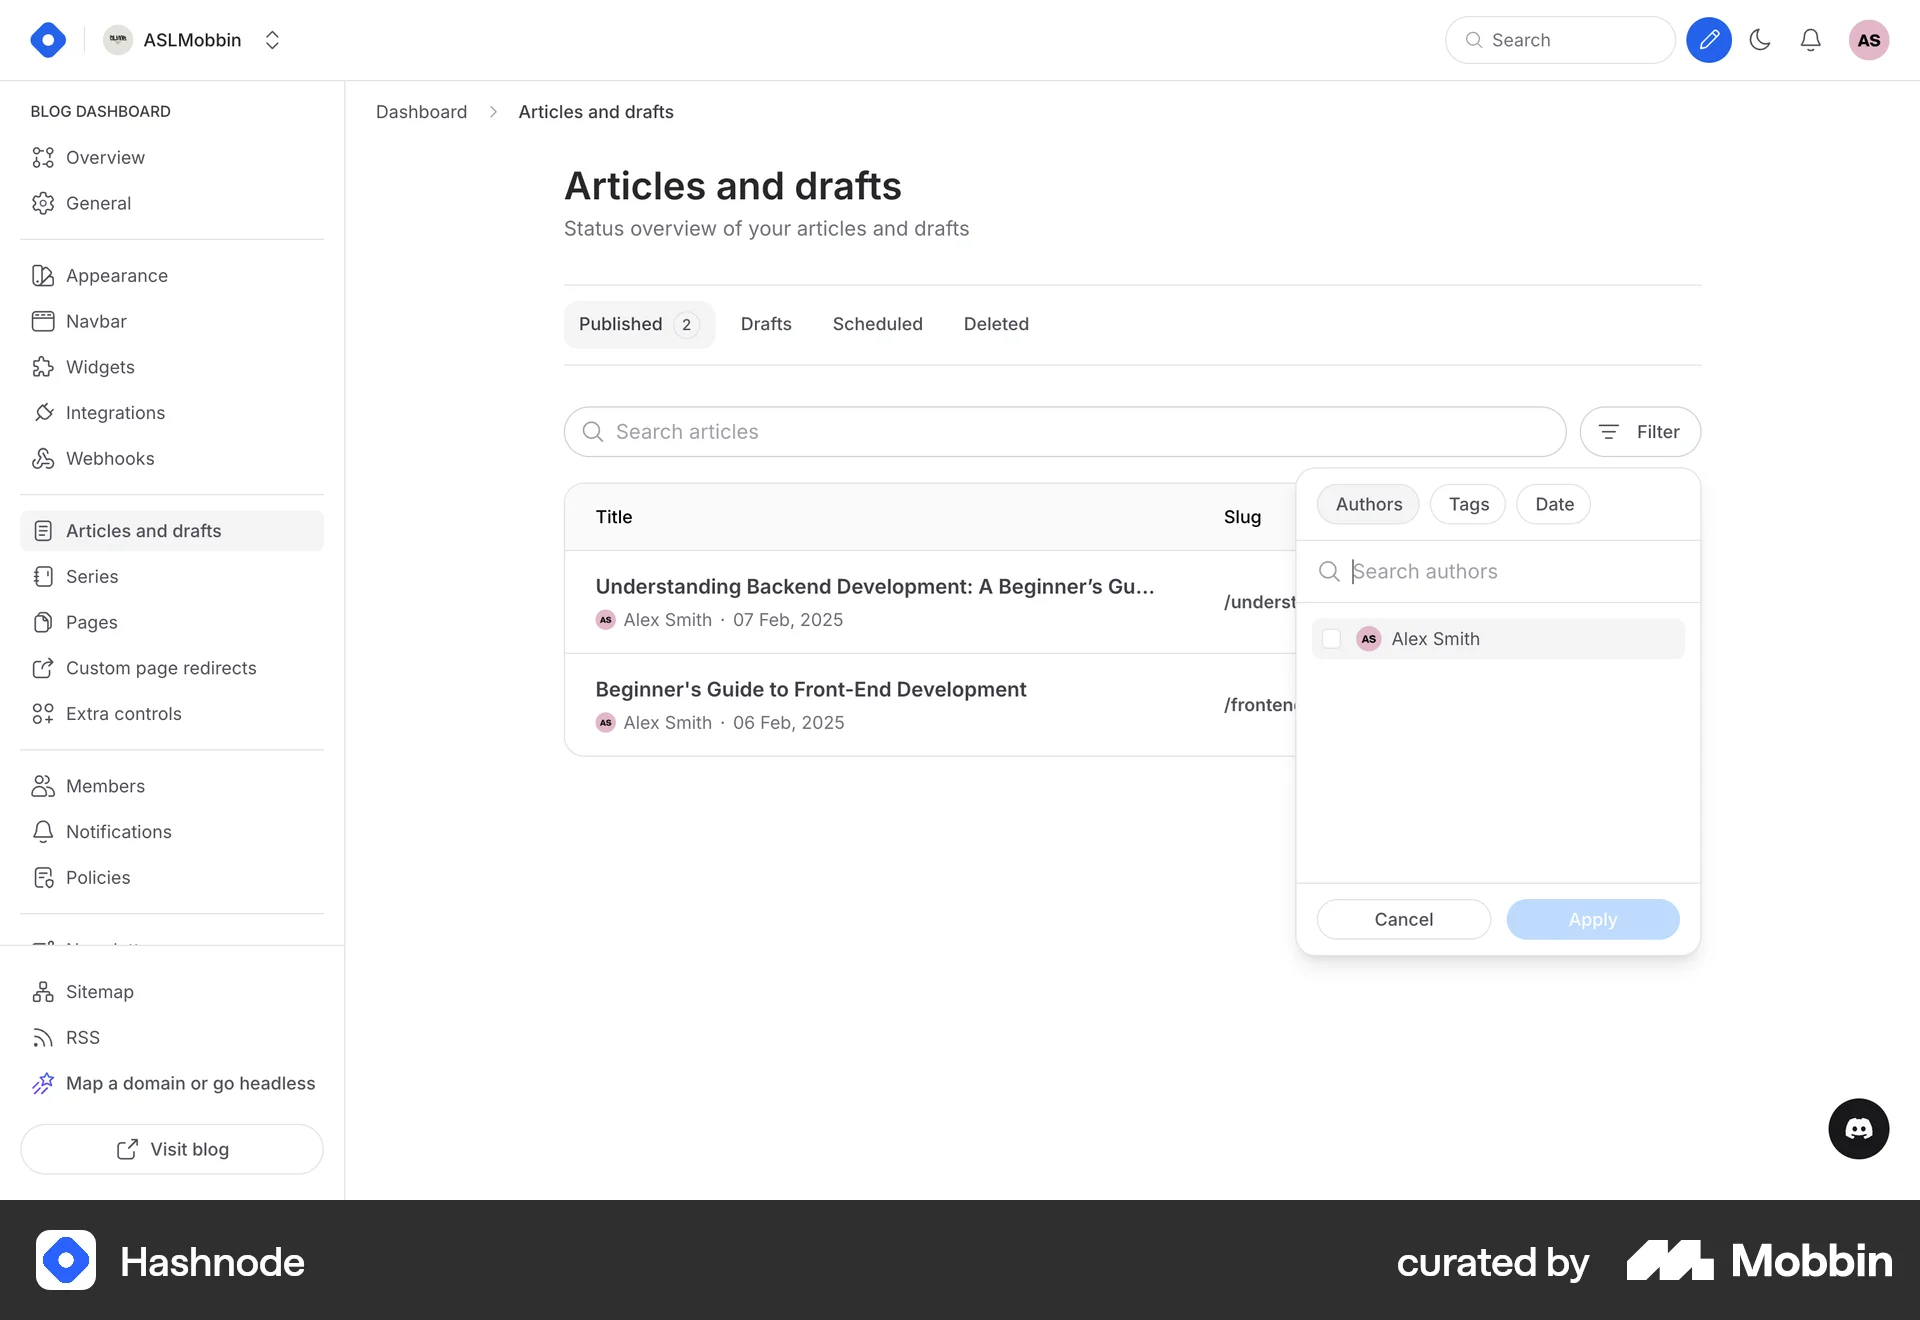Open Overview in the sidebar

coord(172,157)
